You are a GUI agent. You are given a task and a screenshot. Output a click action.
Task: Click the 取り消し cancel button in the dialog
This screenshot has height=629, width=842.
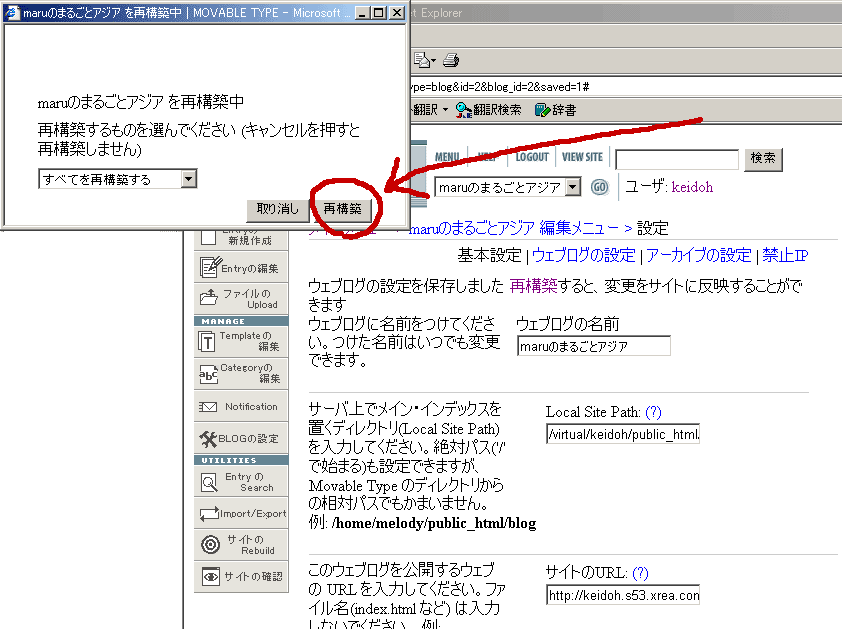pyautogui.click(x=278, y=209)
